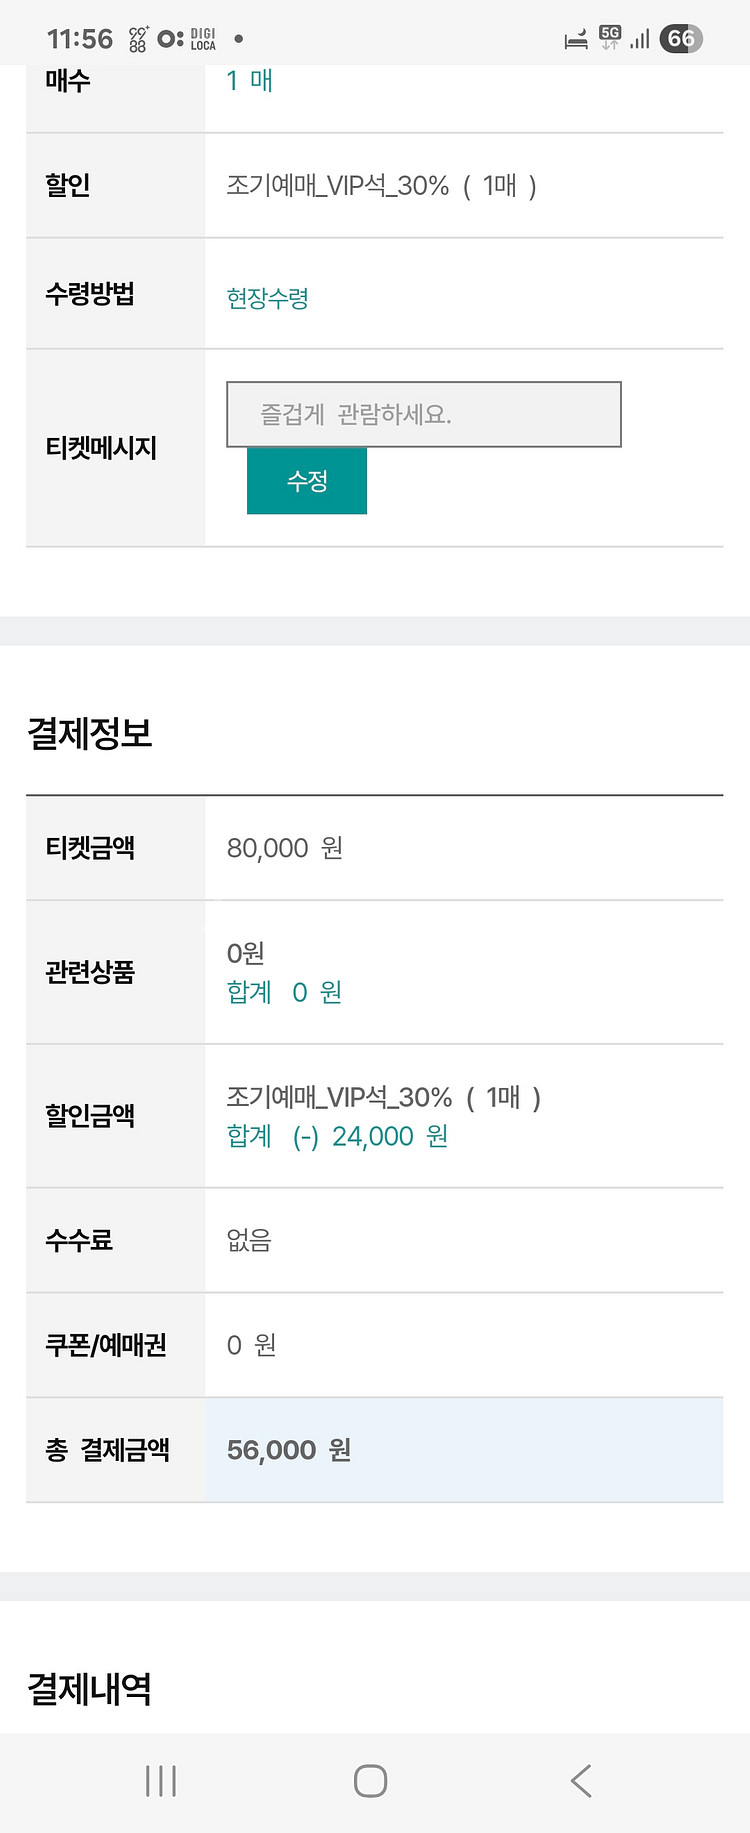Tap the signal strength bars icon
Viewport: 750px width, 1833px height.
[640, 39]
